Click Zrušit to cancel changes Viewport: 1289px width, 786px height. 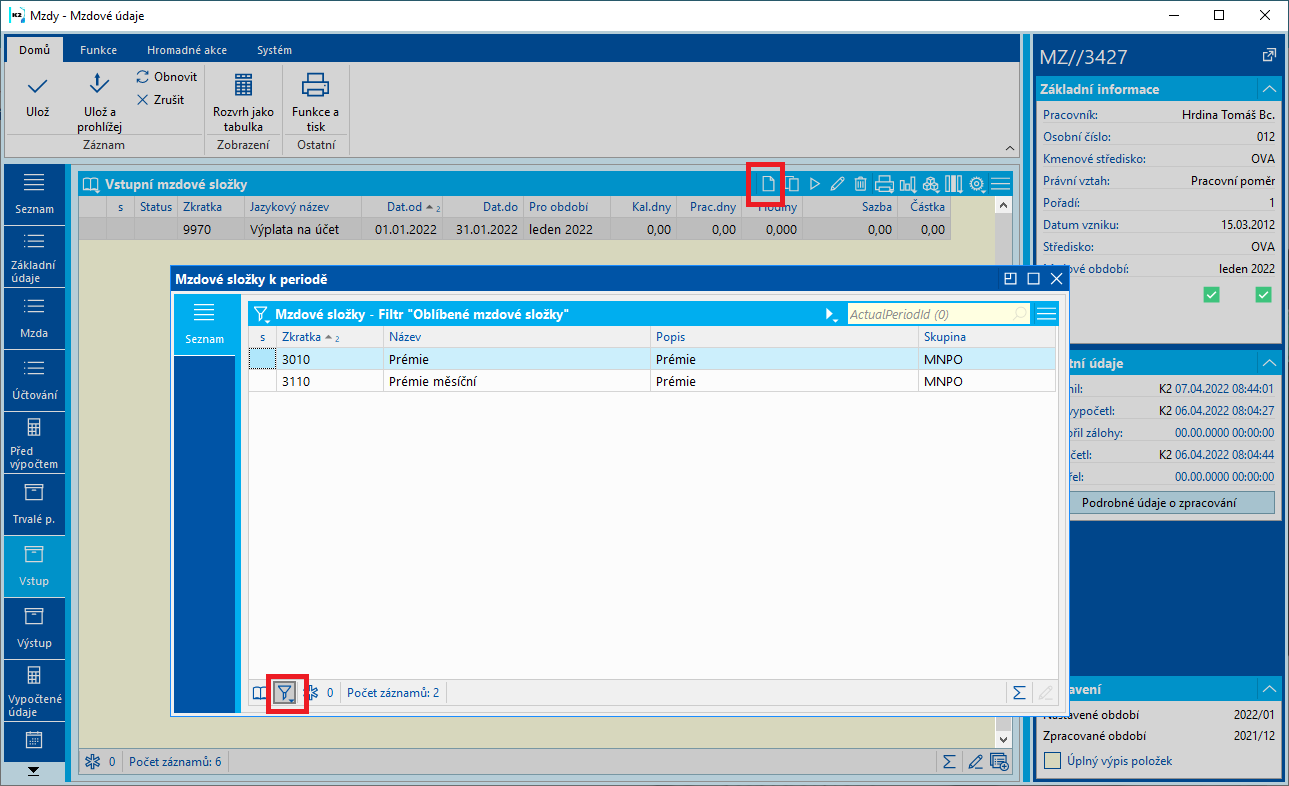[x=160, y=100]
